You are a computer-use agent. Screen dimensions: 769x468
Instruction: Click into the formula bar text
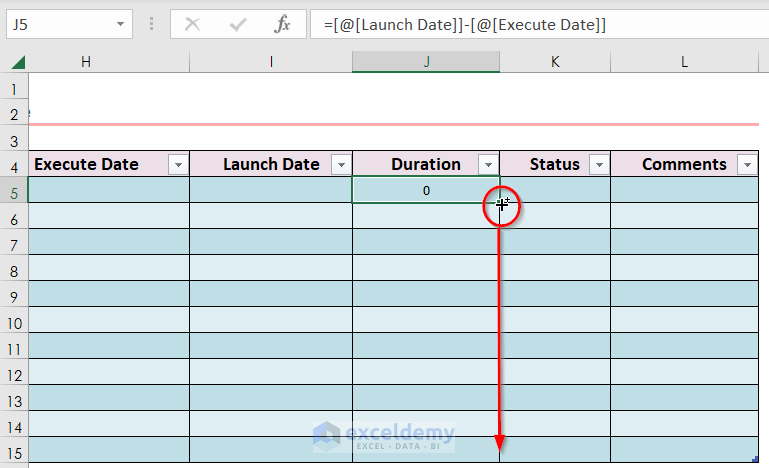(465, 25)
